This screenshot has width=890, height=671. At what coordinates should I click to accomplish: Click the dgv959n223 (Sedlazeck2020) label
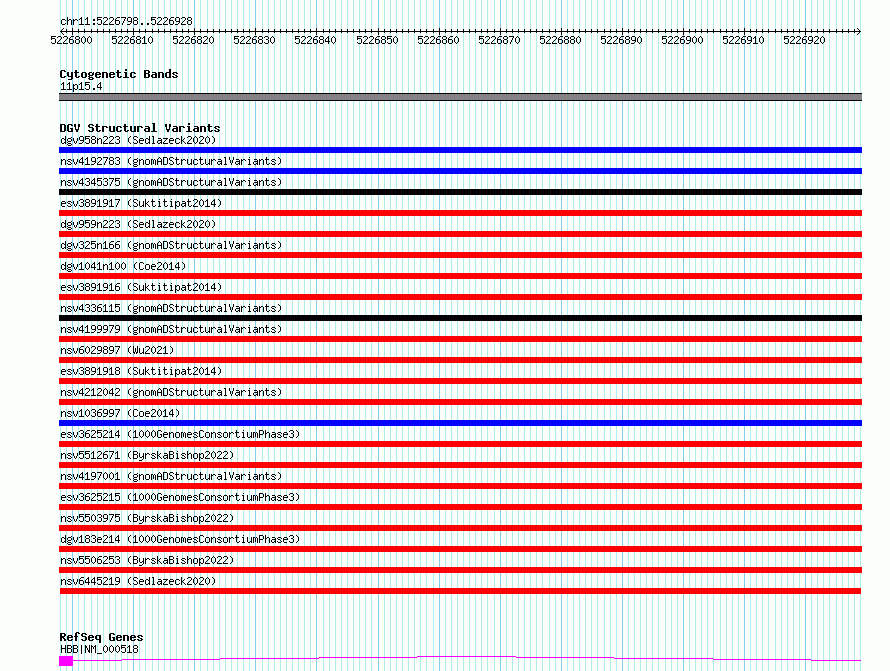pos(138,224)
